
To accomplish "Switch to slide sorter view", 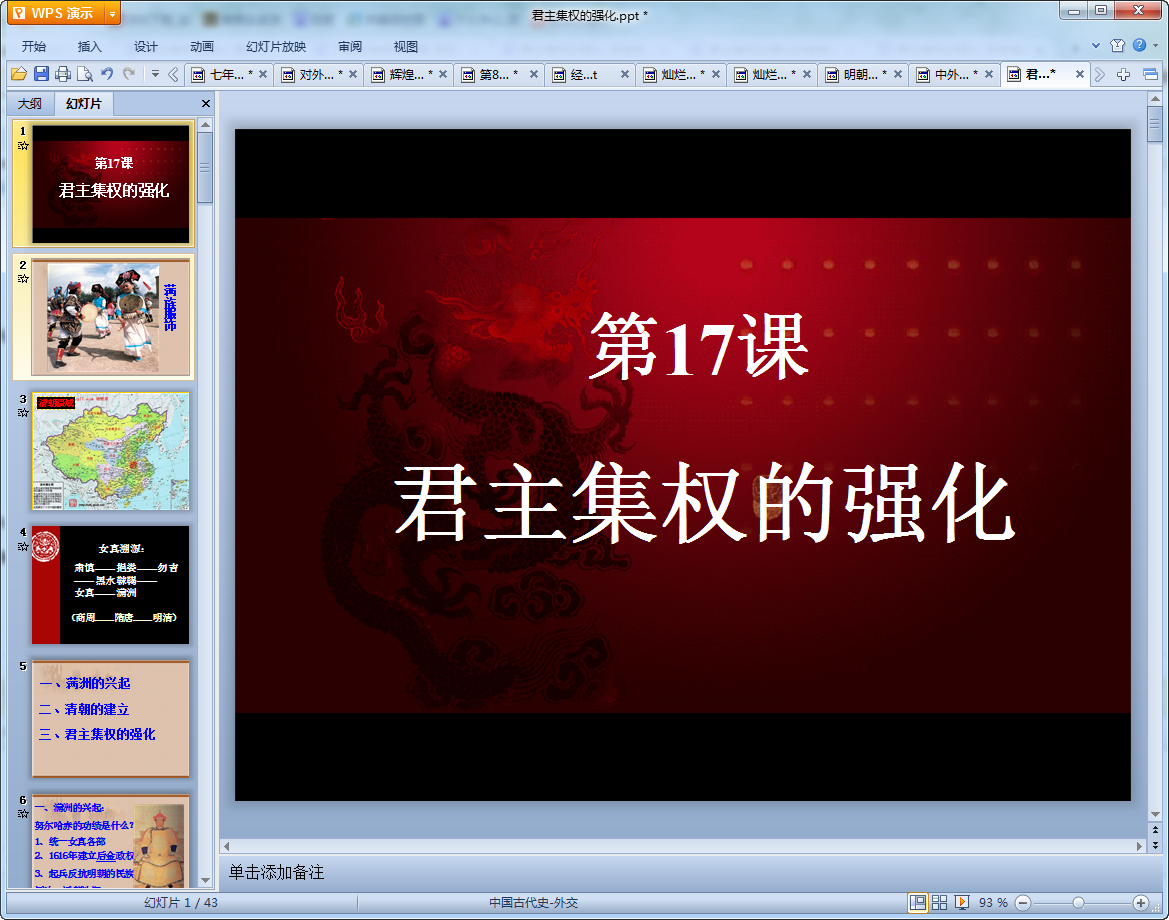I will click(x=939, y=903).
